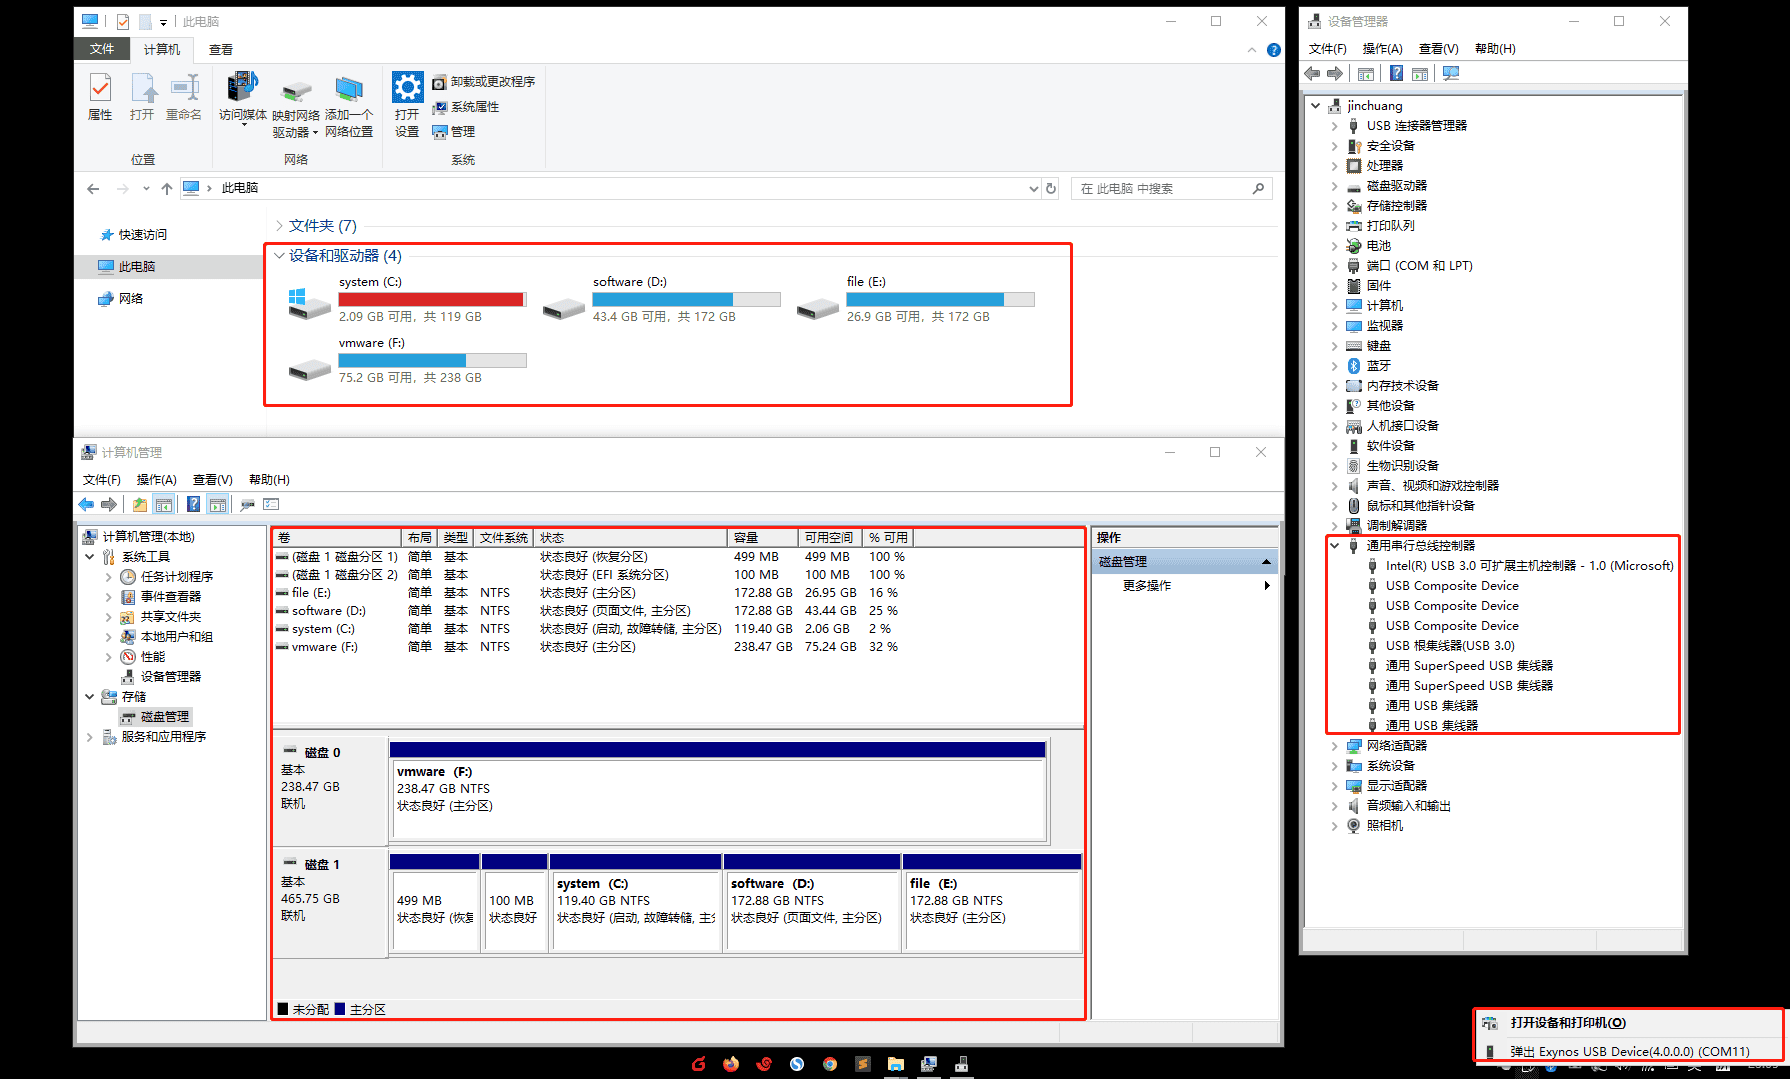Open 查看(V) menu in 计算机管理

pyautogui.click(x=212, y=480)
